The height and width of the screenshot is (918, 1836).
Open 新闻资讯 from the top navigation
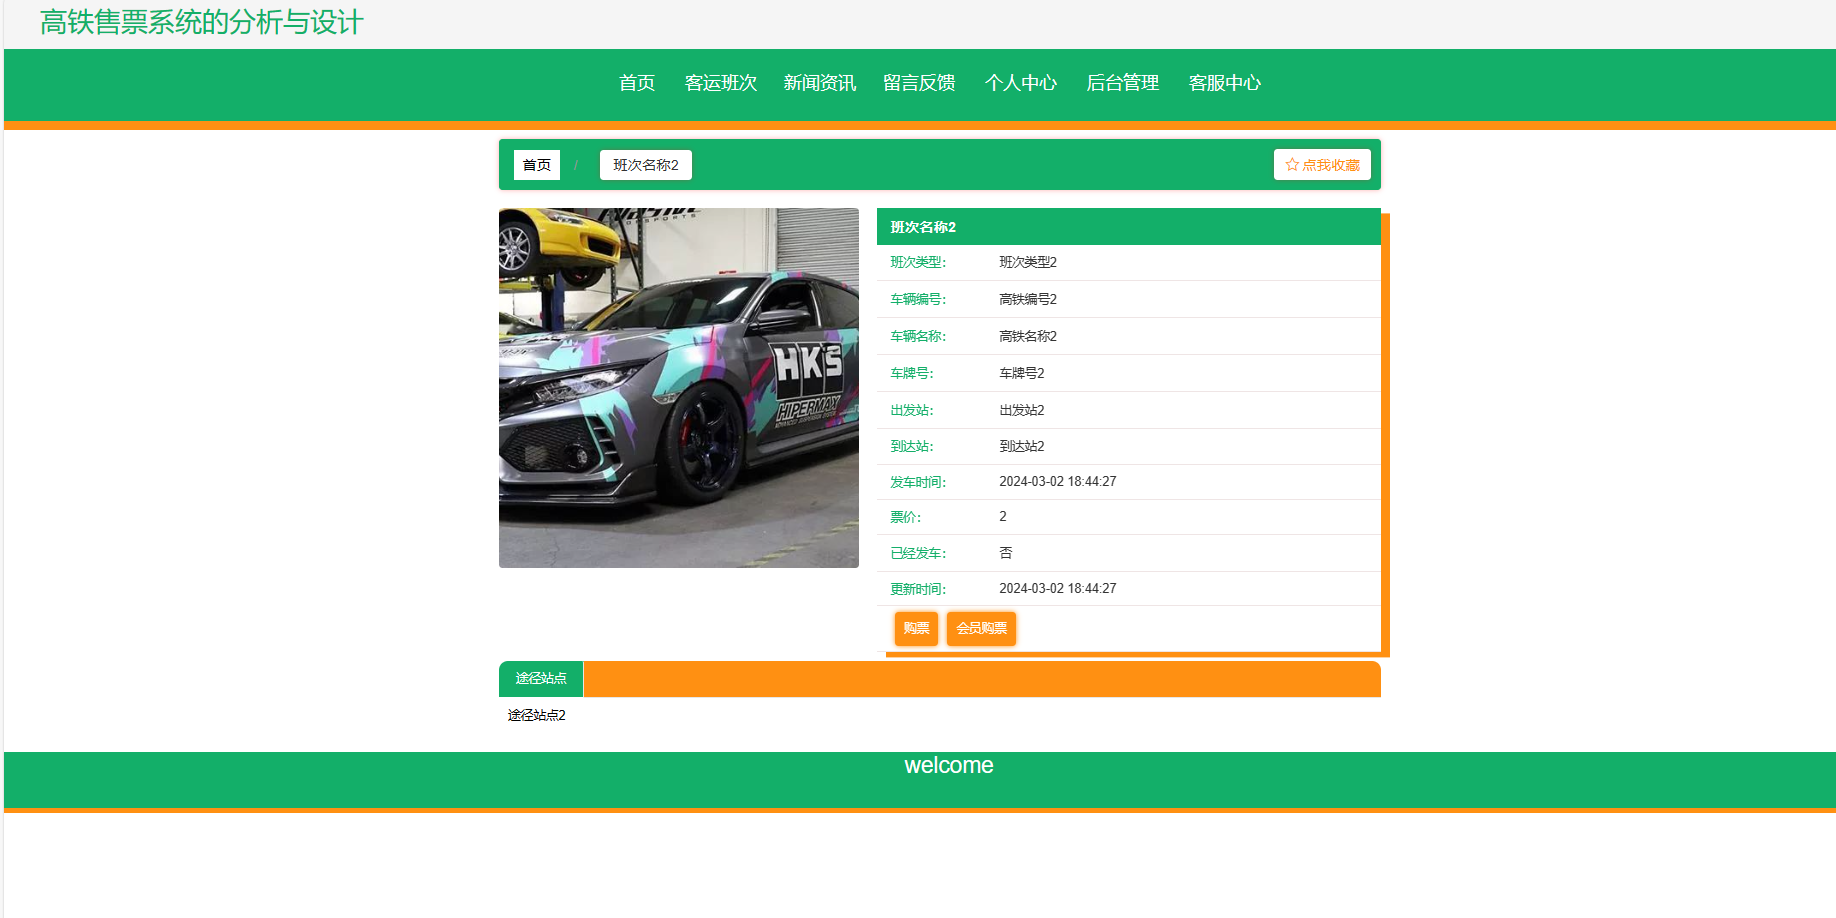pyautogui.click(x=820, y=83)
